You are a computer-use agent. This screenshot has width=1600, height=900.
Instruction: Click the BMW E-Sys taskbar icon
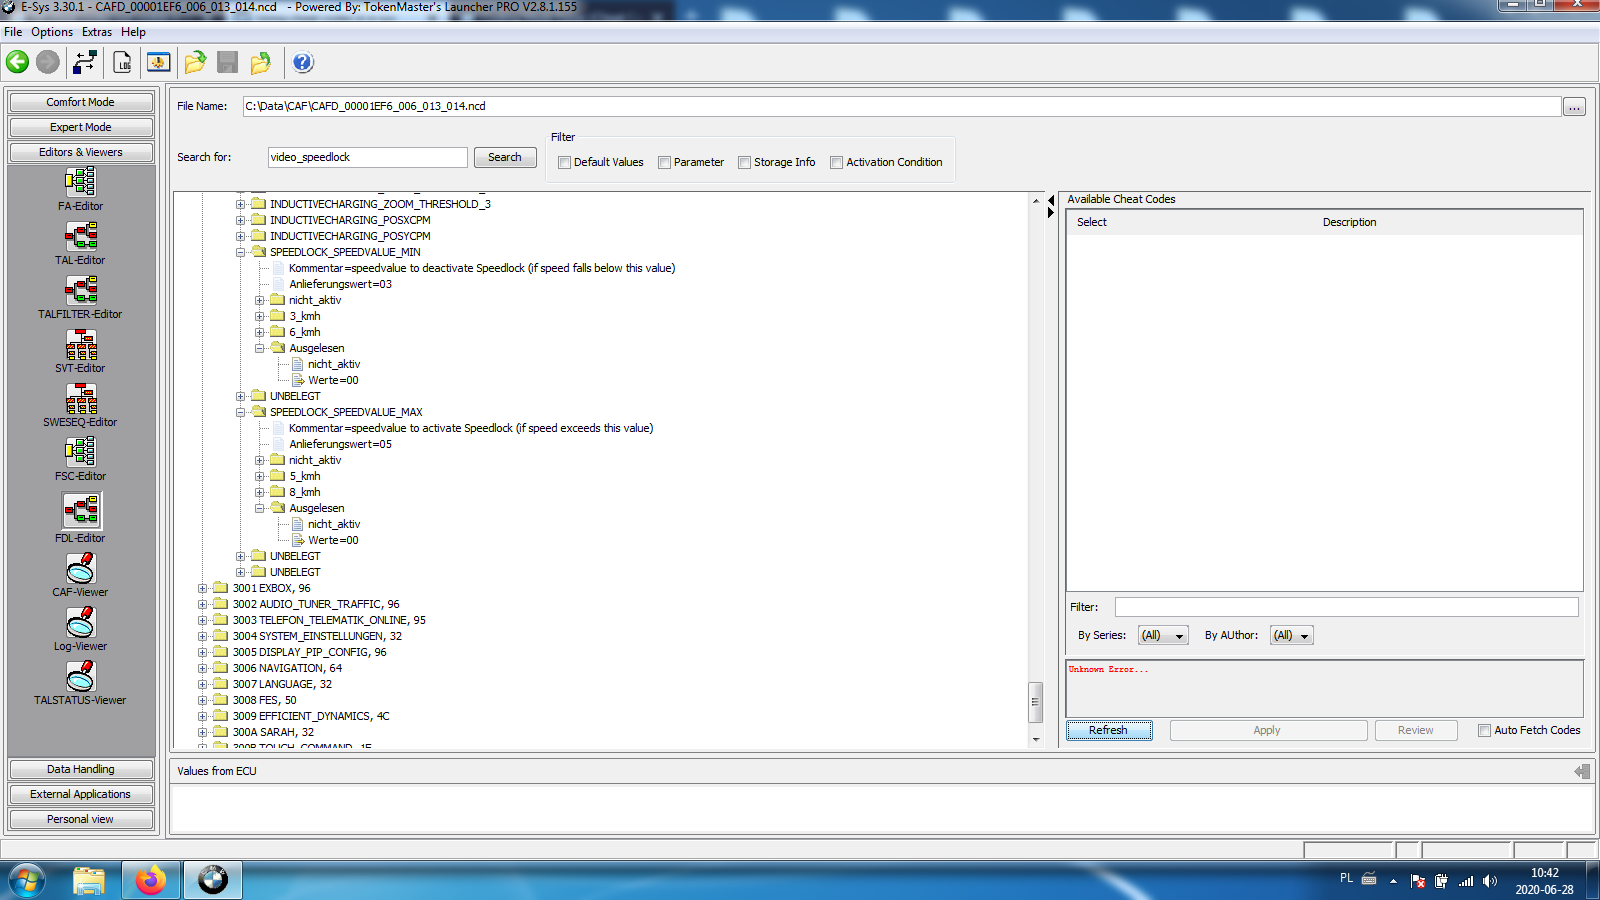coord(213,880)
